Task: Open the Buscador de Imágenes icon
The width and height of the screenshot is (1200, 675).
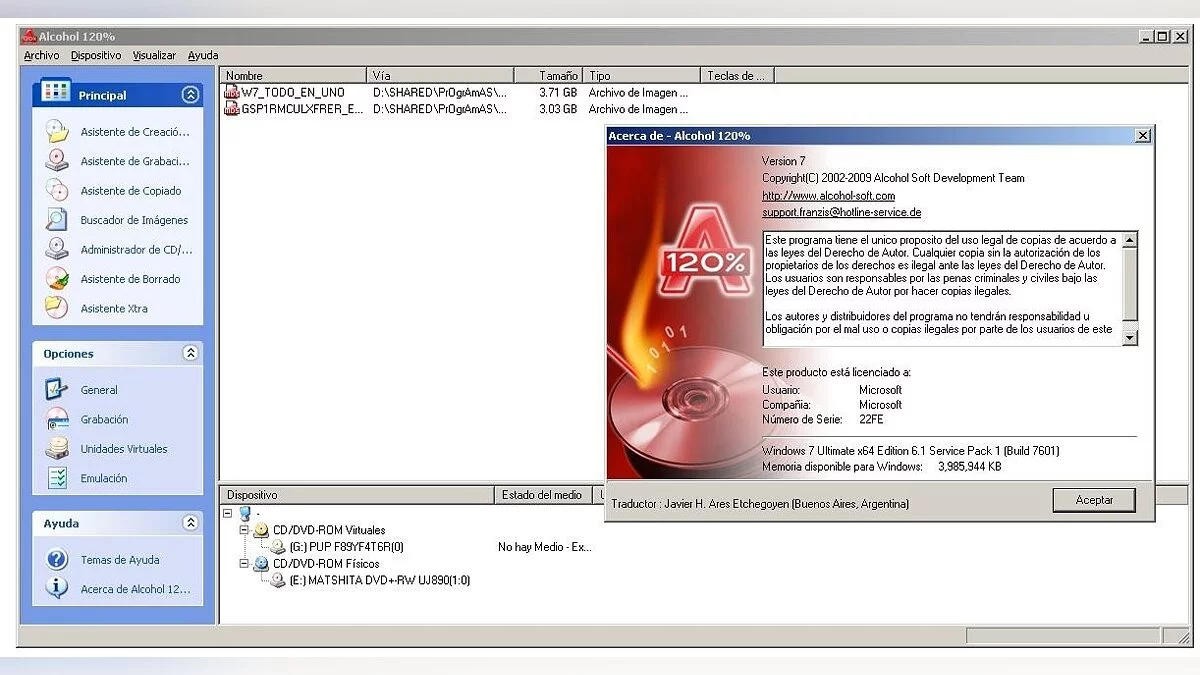Action: 57,220
